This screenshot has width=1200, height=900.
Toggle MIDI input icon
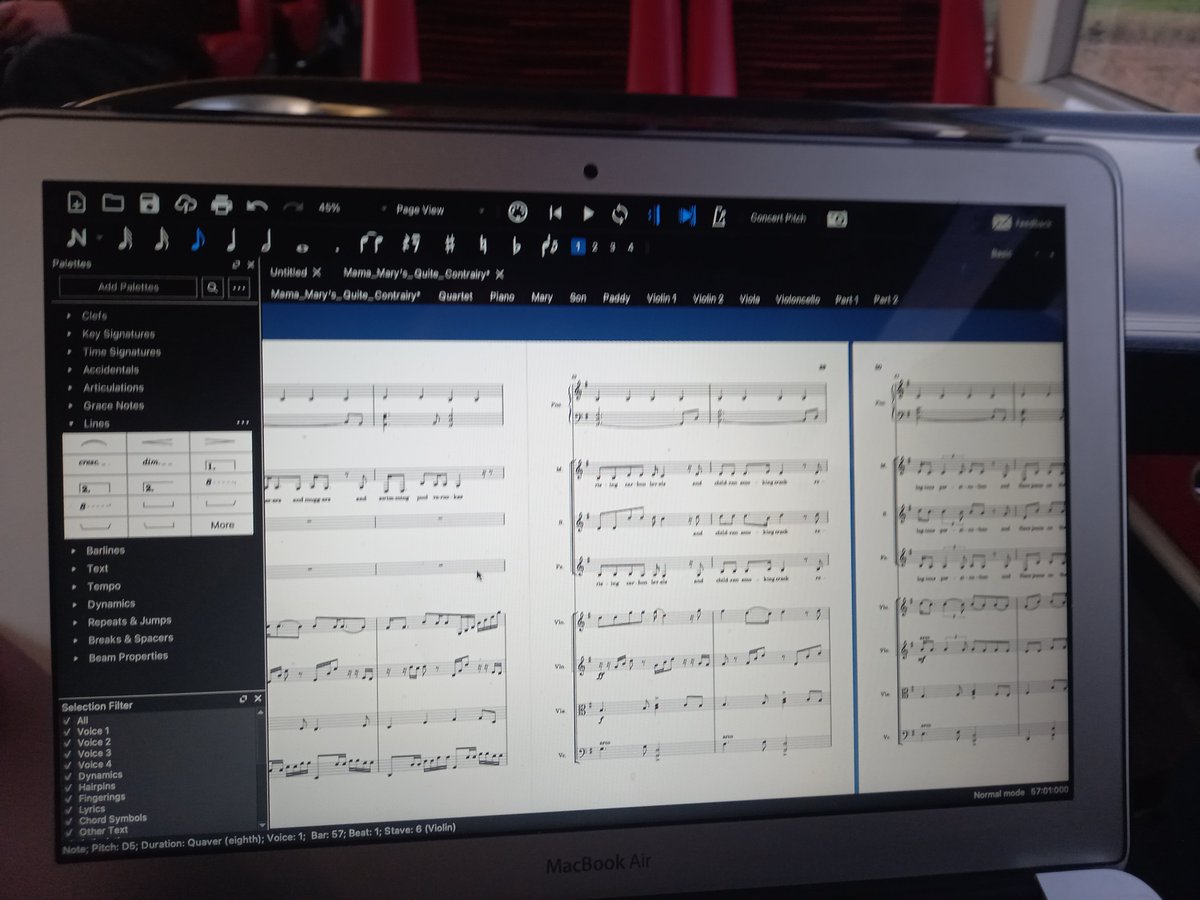tap(517, 212)
